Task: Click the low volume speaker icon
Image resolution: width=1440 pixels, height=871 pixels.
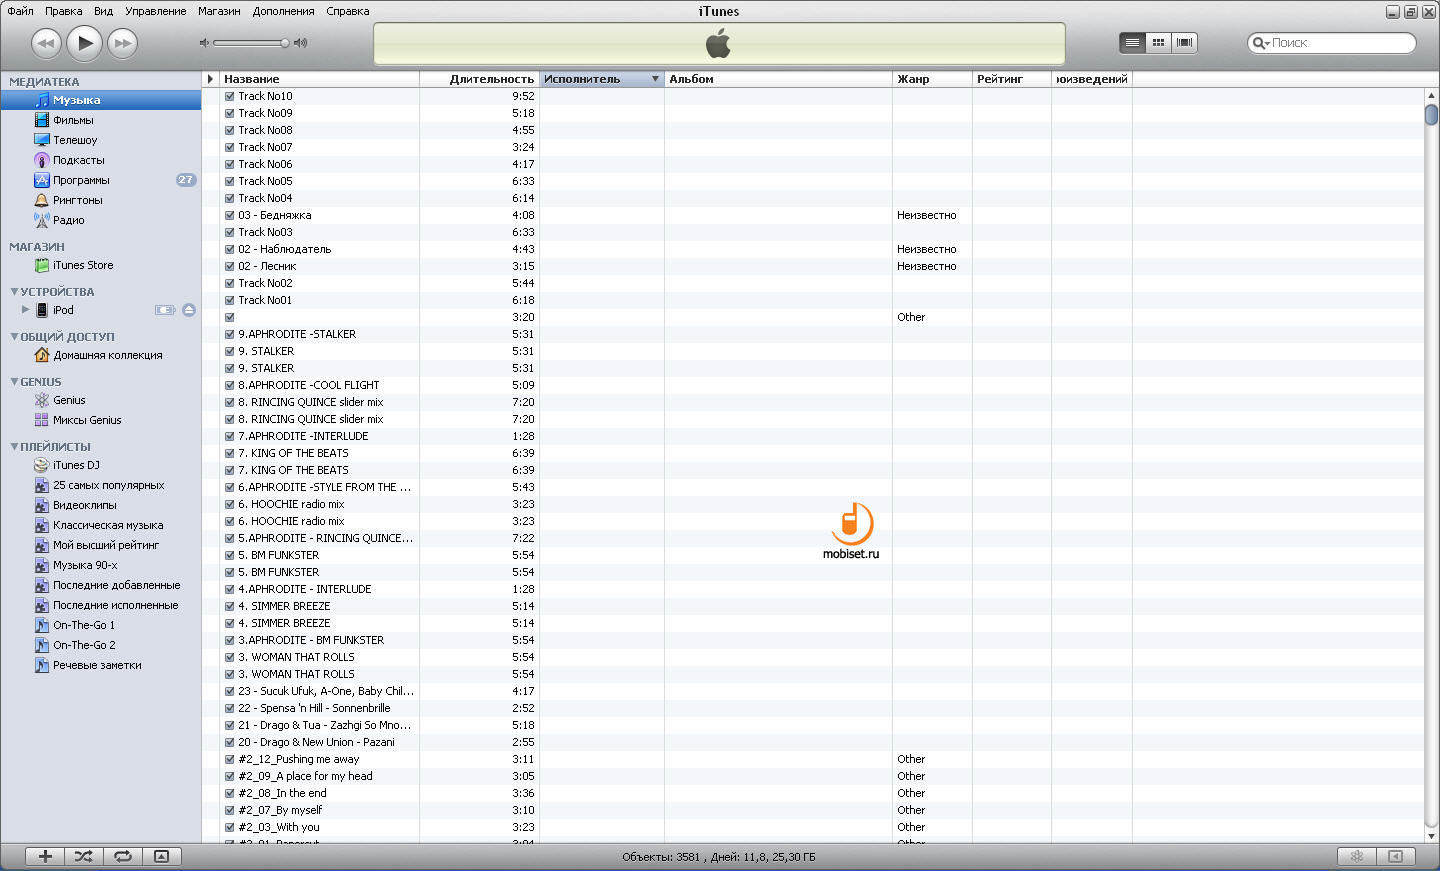Action: (204, 43)
